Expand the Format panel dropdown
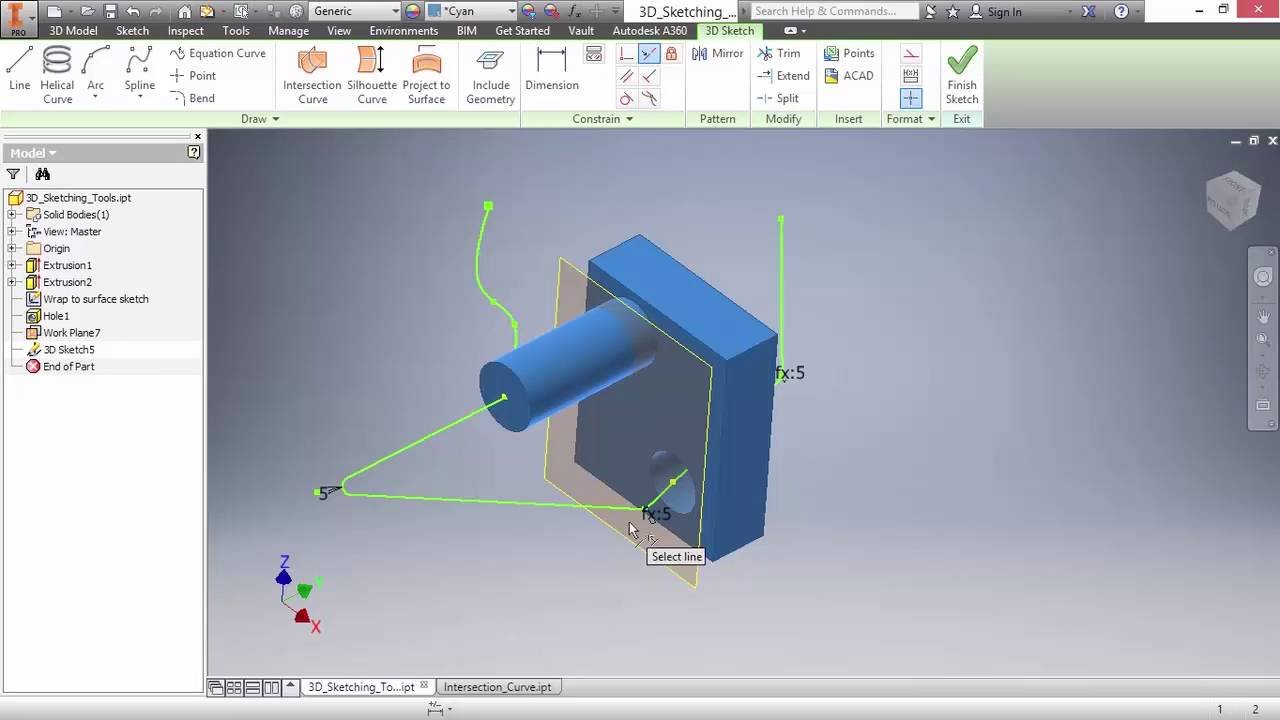This screenshot has width=1280, height=720. 910,119
